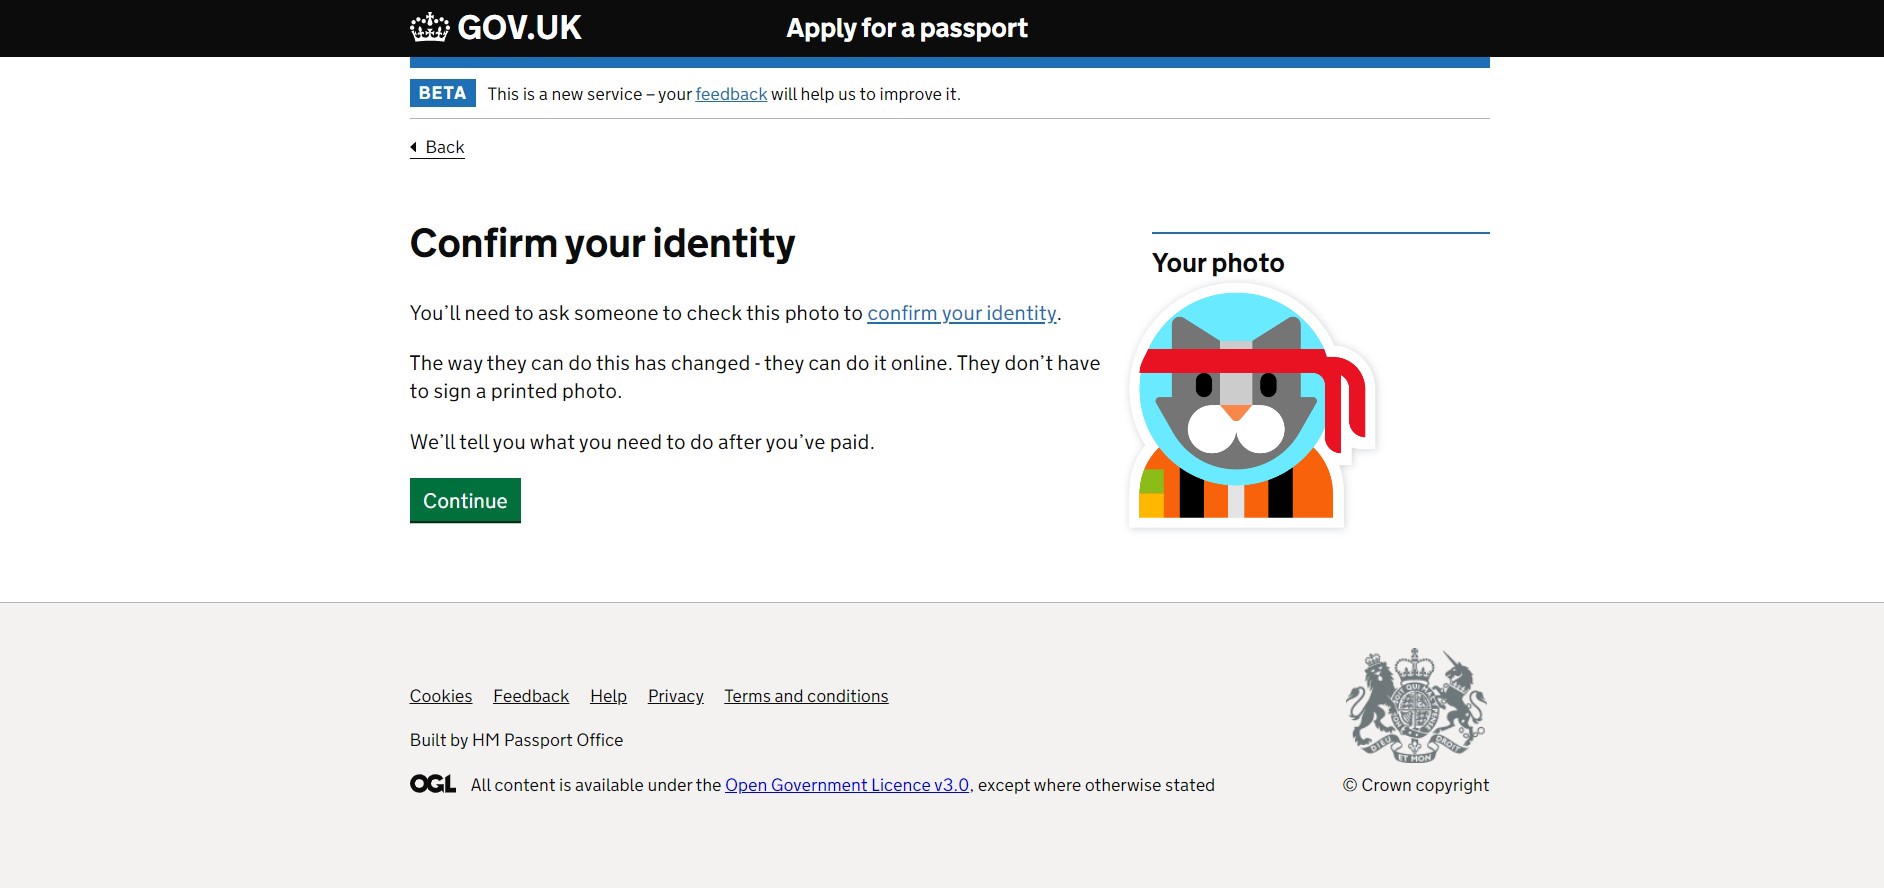
Task: Click the Royal coat of arms crest
Action: pyautogui.click(x=1415, y=706)
